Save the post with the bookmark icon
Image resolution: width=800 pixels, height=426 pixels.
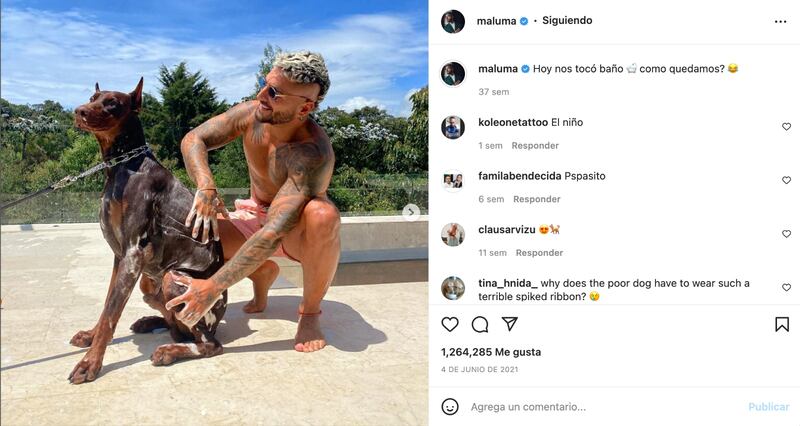click(x=782, y=324)
